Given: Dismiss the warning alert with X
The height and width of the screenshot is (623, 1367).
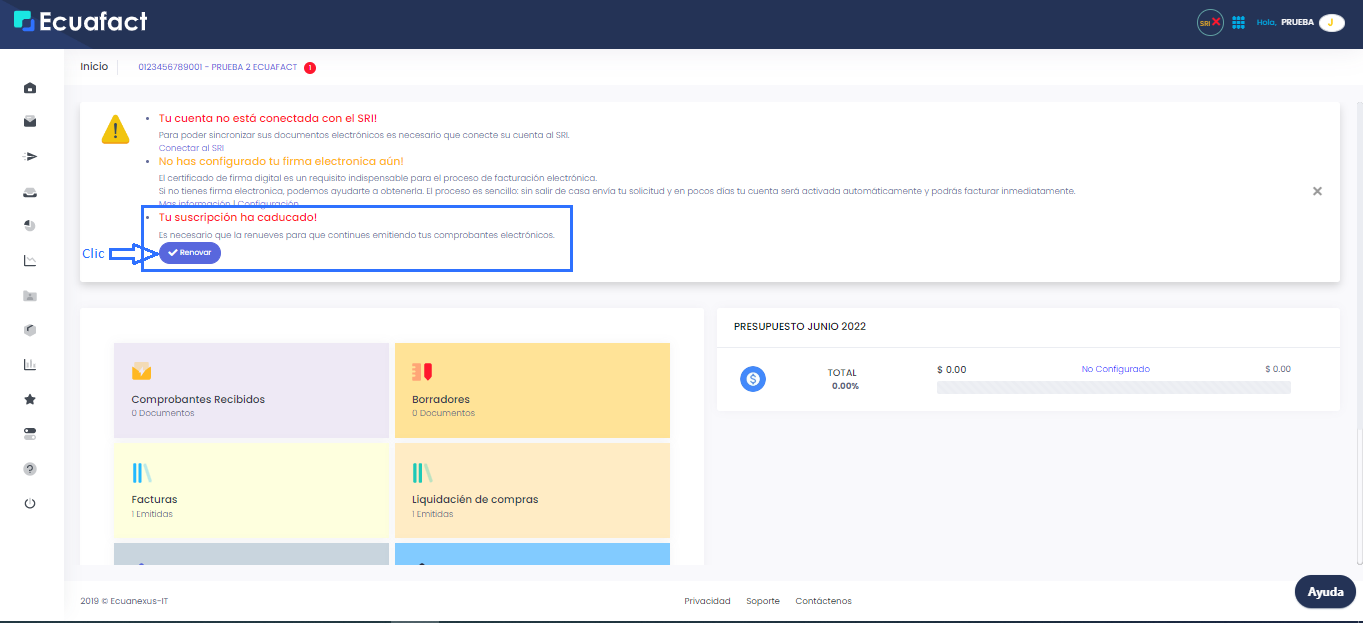Looking at the screenshot, I should tap(1317, 191).
